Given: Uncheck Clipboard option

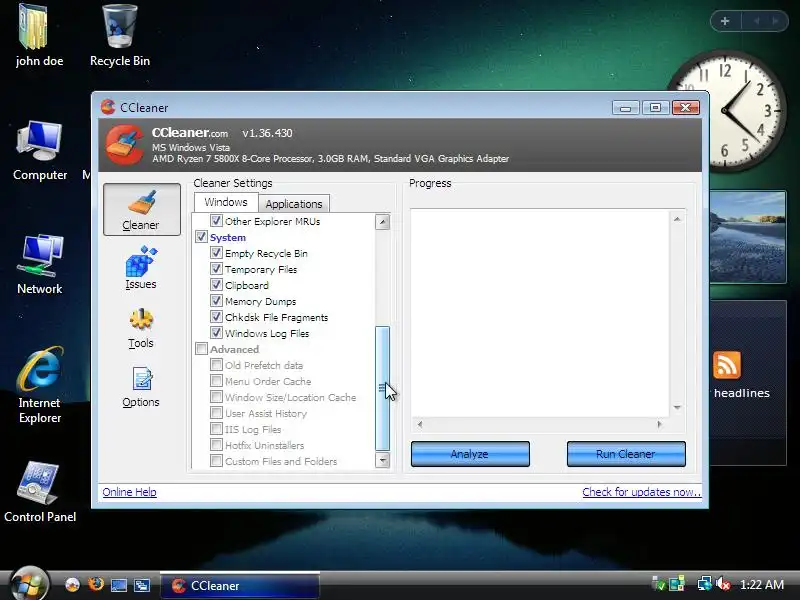Looking at the screenshot, I should [x=216, y=285].
